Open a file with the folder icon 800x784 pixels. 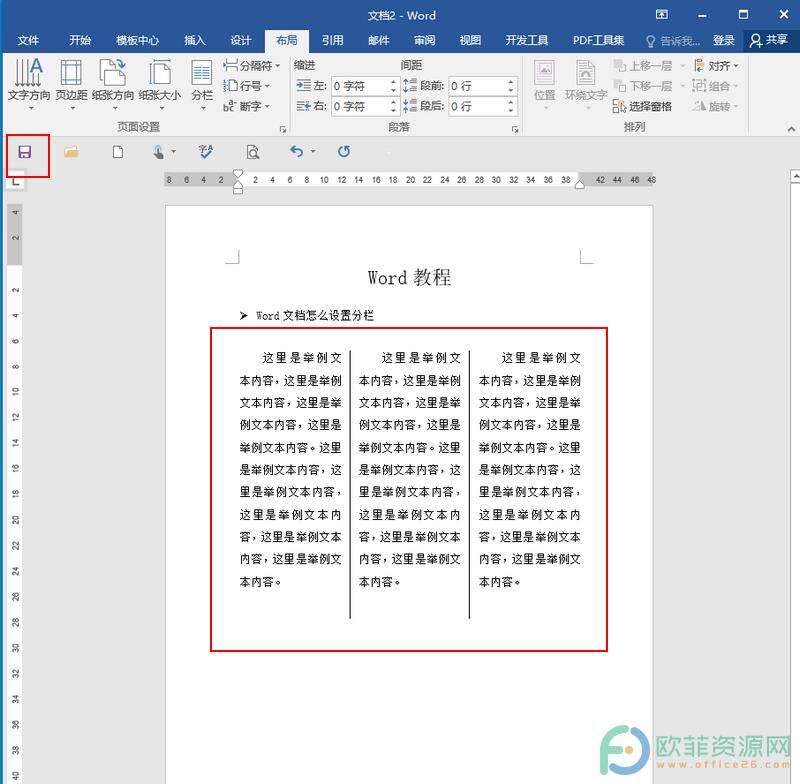coord(71,151)
